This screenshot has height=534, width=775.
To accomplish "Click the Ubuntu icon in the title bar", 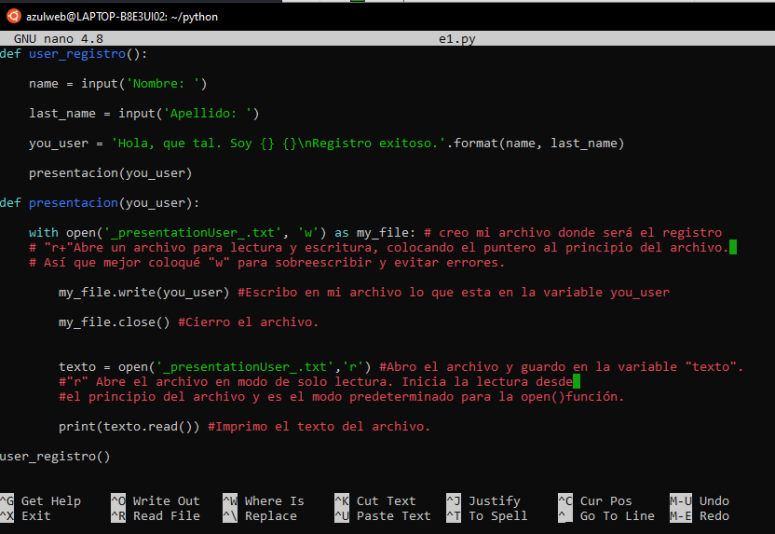I will pyautogui.click(x=13, y=15).
